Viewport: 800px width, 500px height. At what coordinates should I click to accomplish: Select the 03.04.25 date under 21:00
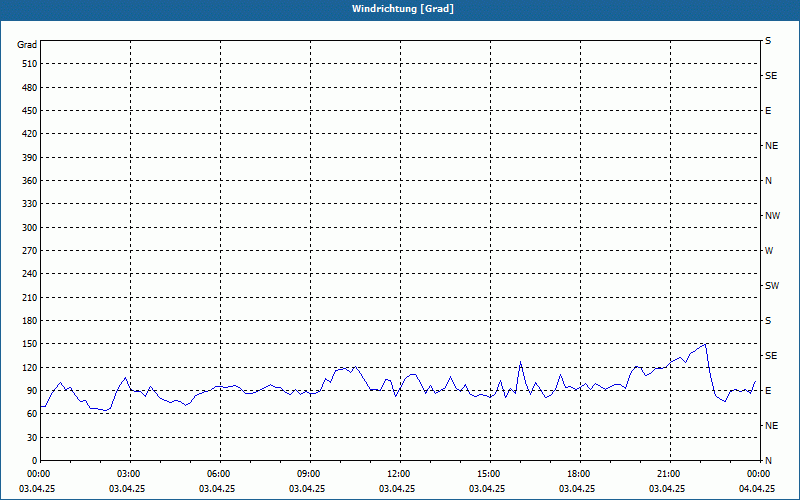point(666,488)
